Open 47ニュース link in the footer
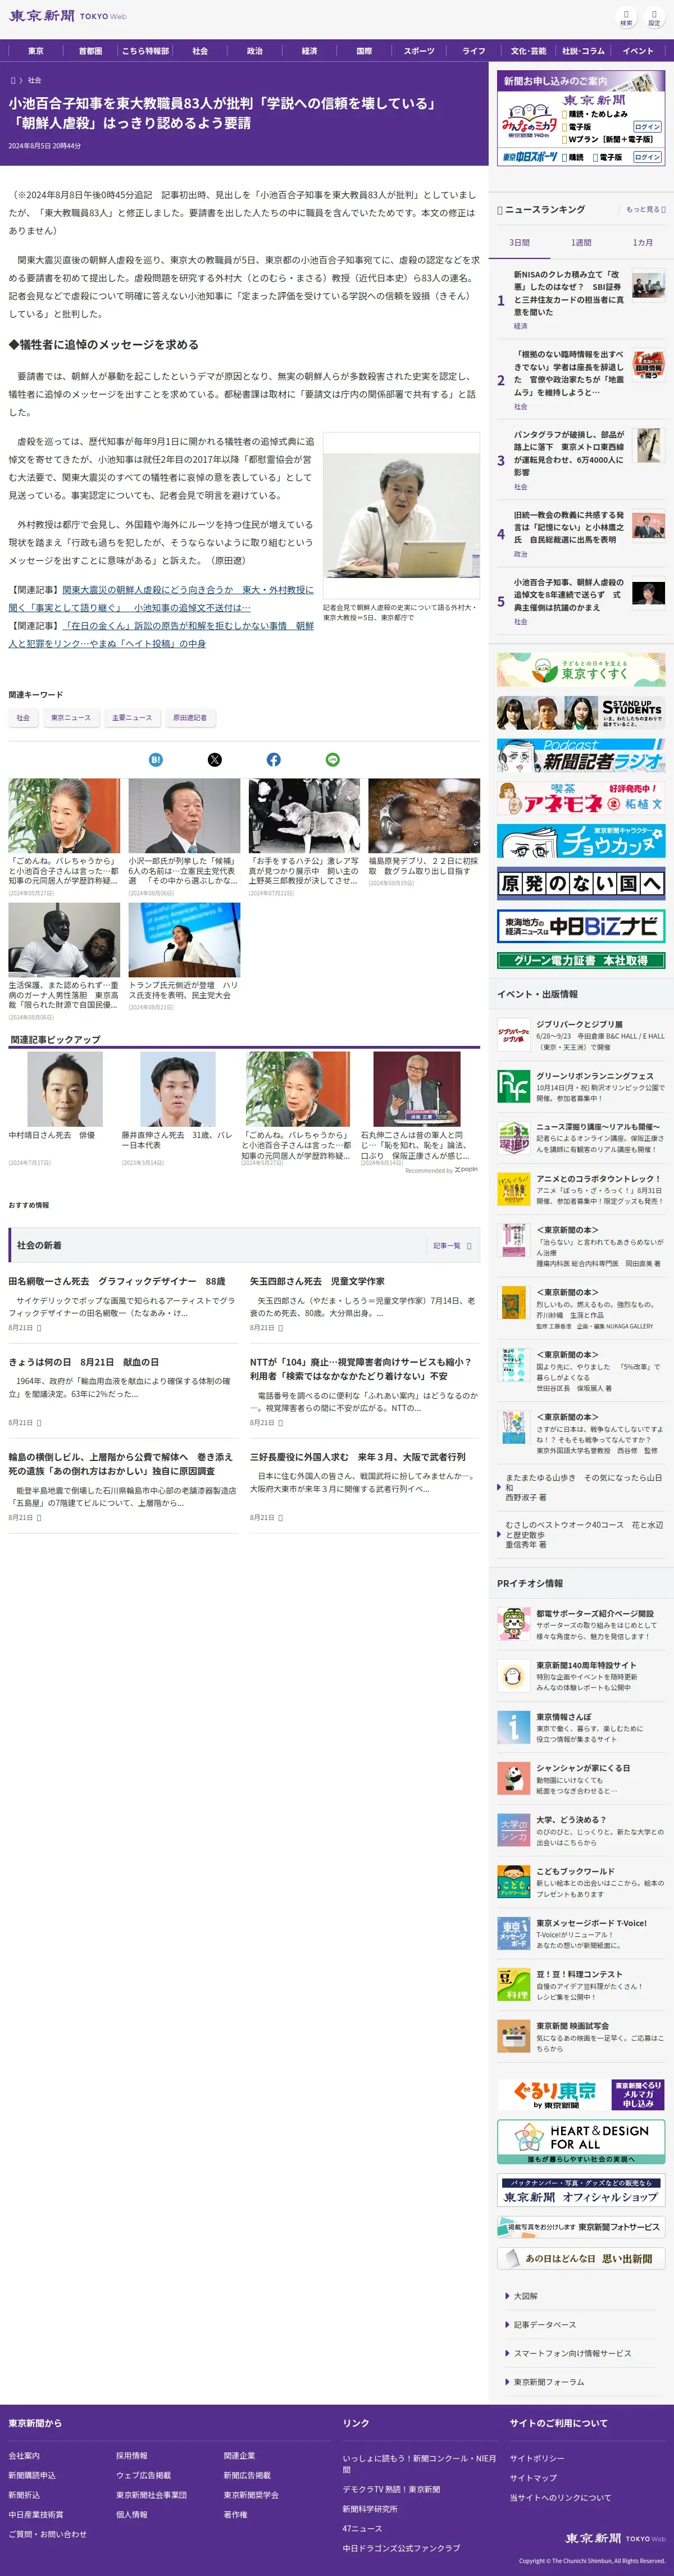 click(x=362, y=2528)
